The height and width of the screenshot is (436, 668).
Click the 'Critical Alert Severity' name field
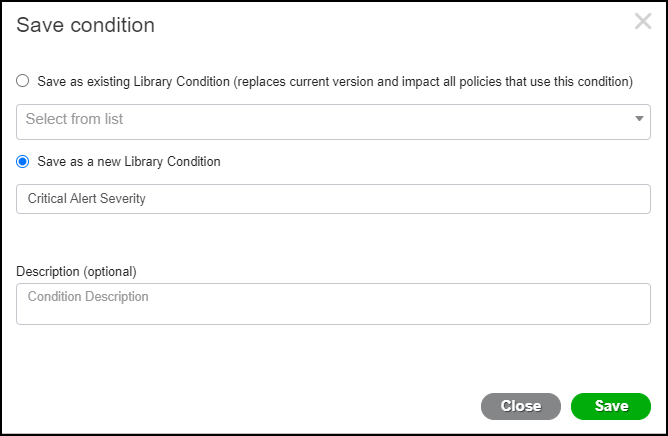(333, 199)
